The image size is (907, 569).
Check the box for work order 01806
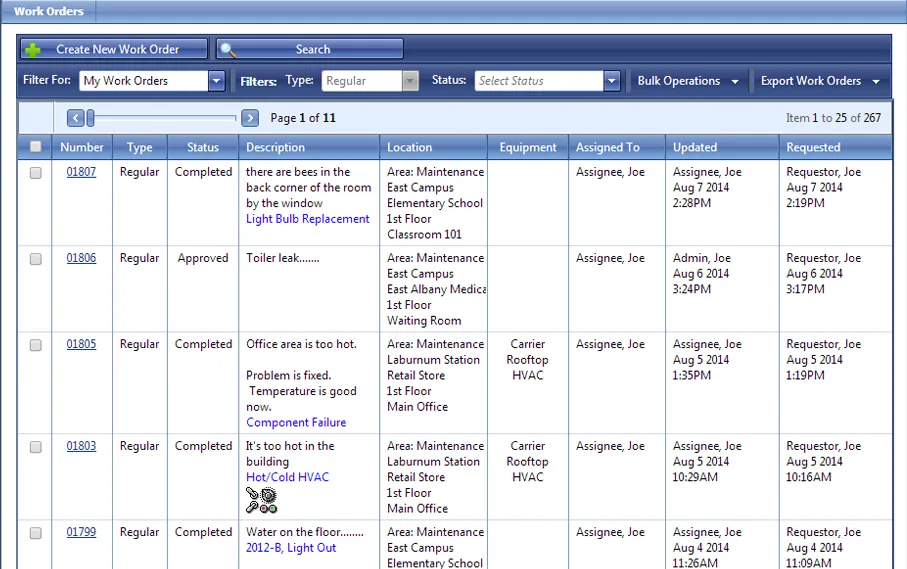pyautogui.click(x=36, y=259)
